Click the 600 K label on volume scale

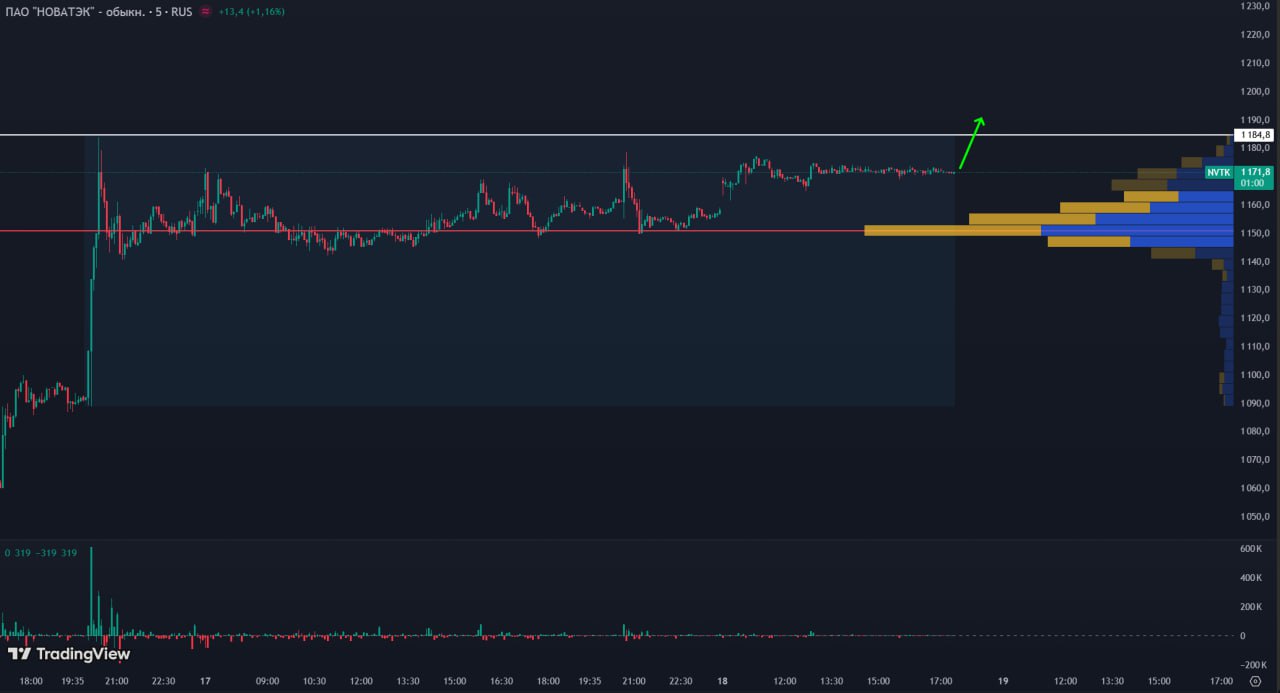pyautogui.click(x=1251, y=549)
